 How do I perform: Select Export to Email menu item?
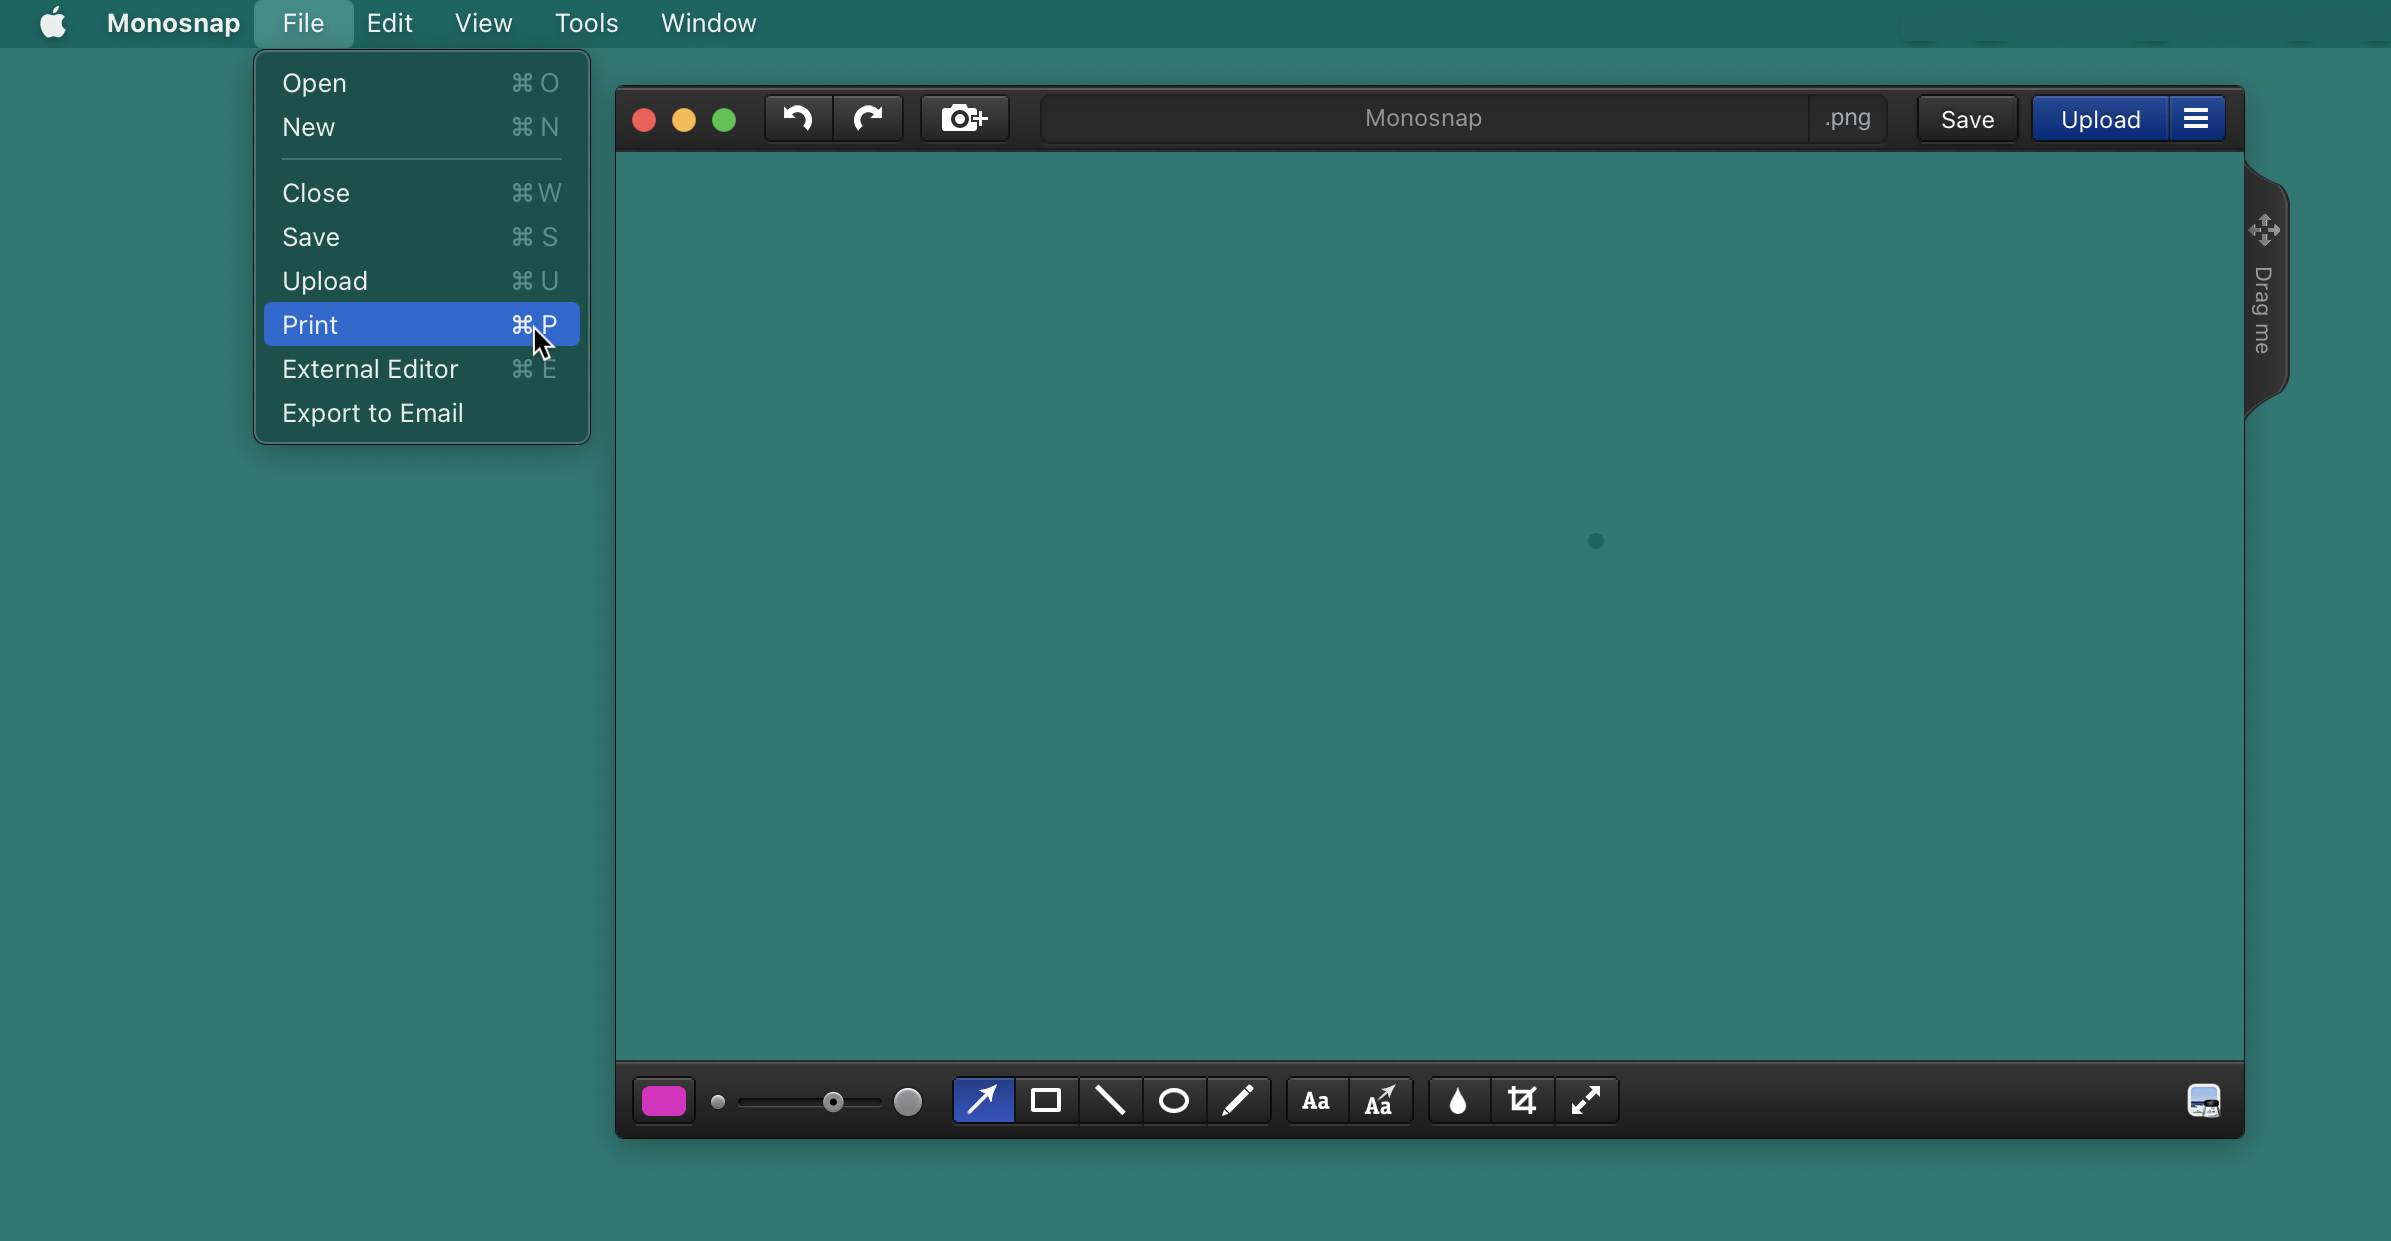(372, 413)
